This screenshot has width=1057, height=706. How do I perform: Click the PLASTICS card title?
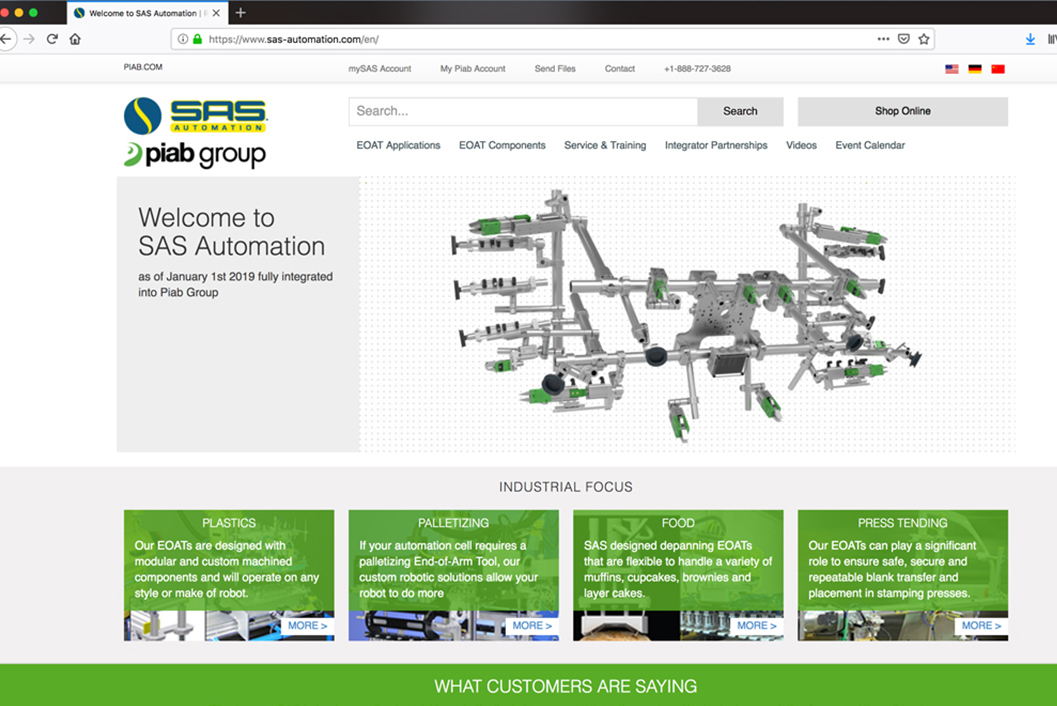pyautogui.click(x=229, y=523)
